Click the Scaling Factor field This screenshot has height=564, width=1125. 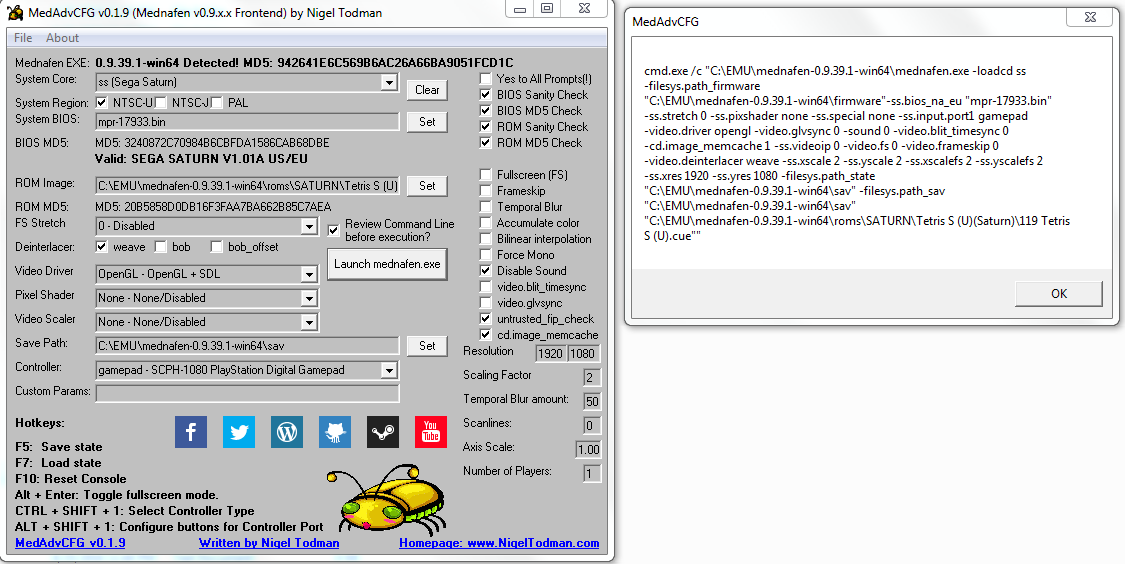point(592,377)
